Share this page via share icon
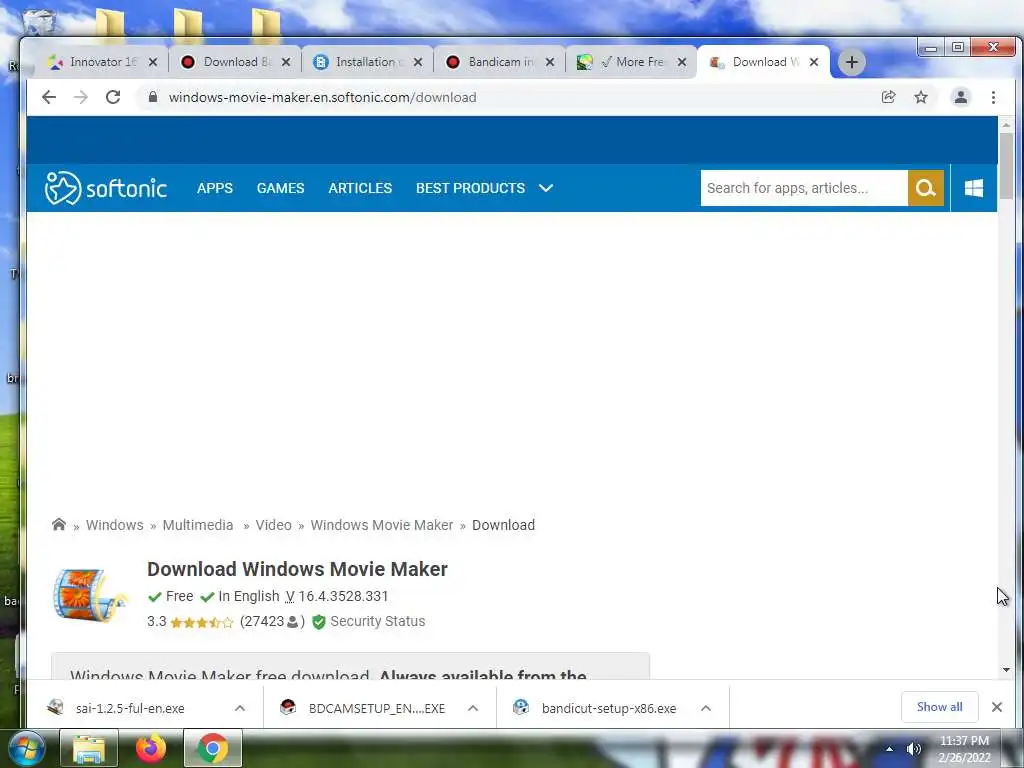The width and height of the screenshot is (1024, 768). [x=888, y=97]
